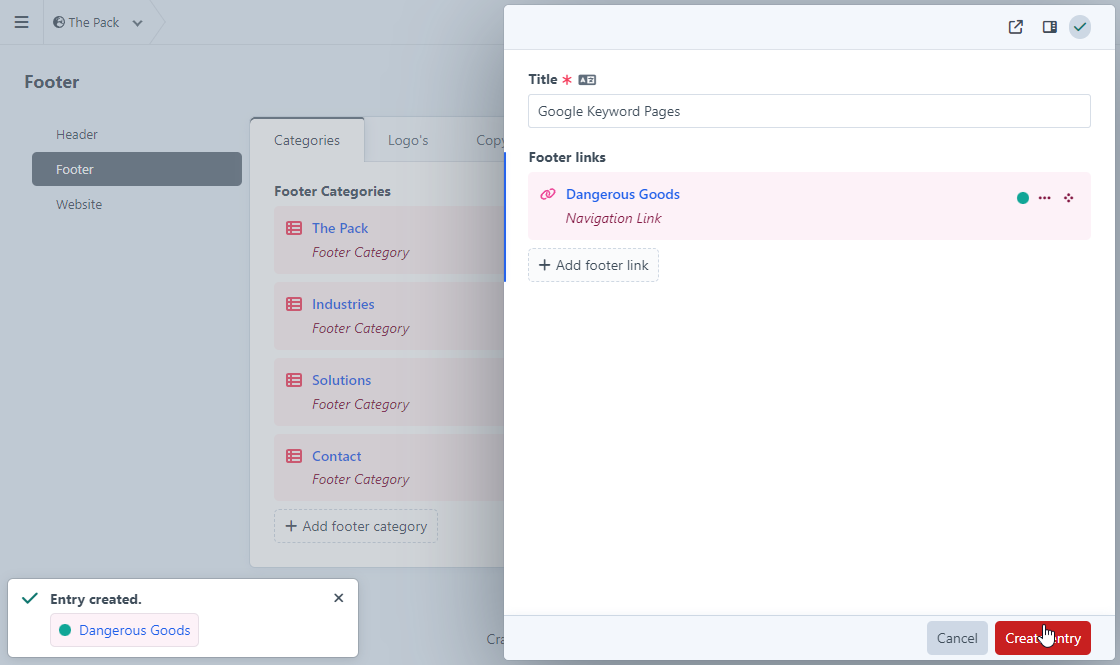Screen dimensions: 1120x665
Task: Switch to the Logo's tab
Action: coord(408,140)
